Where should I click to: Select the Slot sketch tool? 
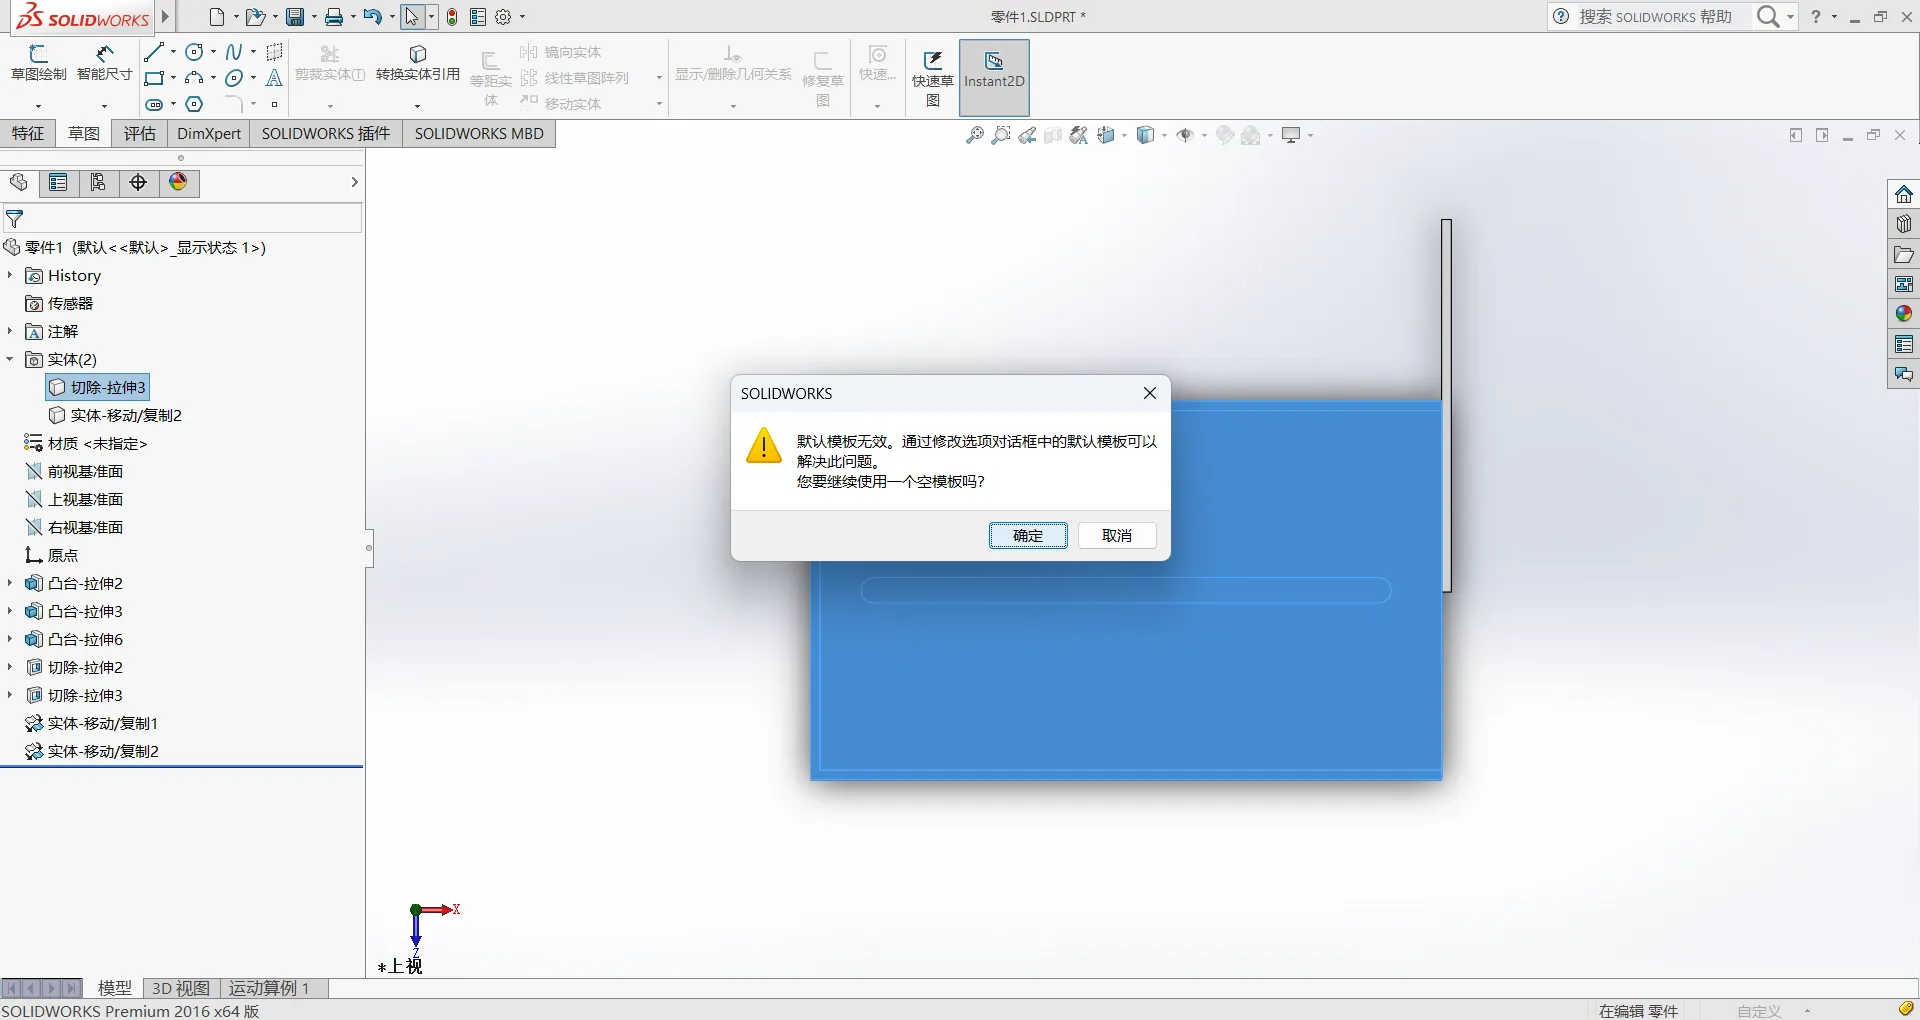[153, 104]
